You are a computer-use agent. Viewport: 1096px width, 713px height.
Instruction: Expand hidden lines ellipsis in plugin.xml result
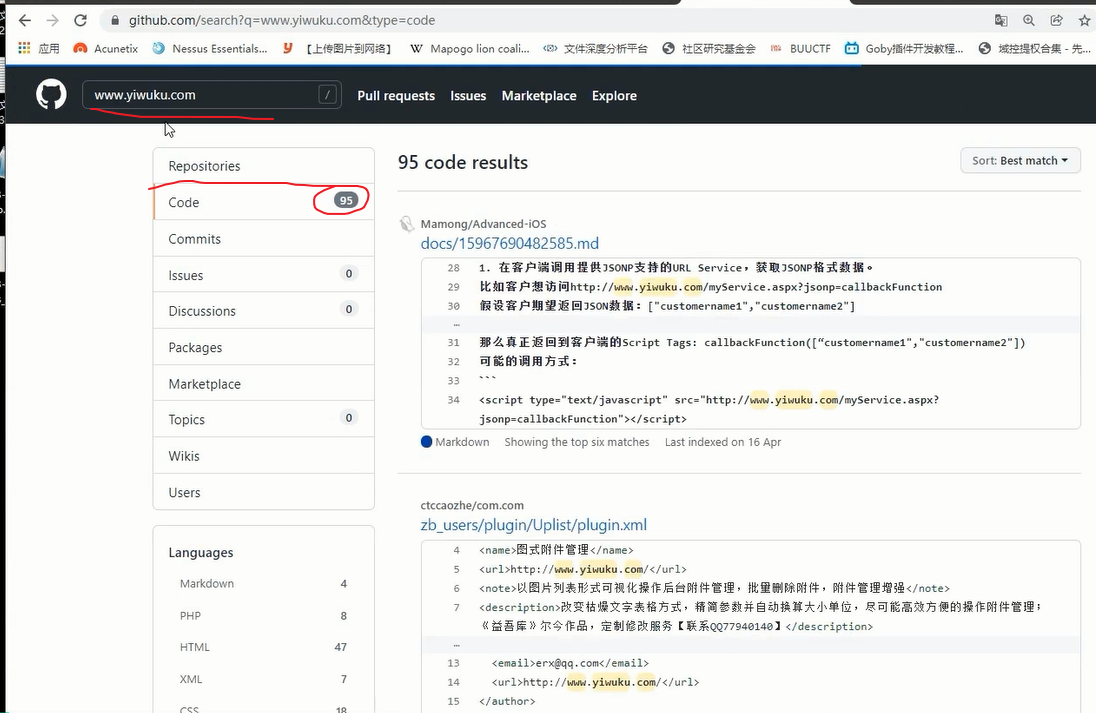coord(456,644)
